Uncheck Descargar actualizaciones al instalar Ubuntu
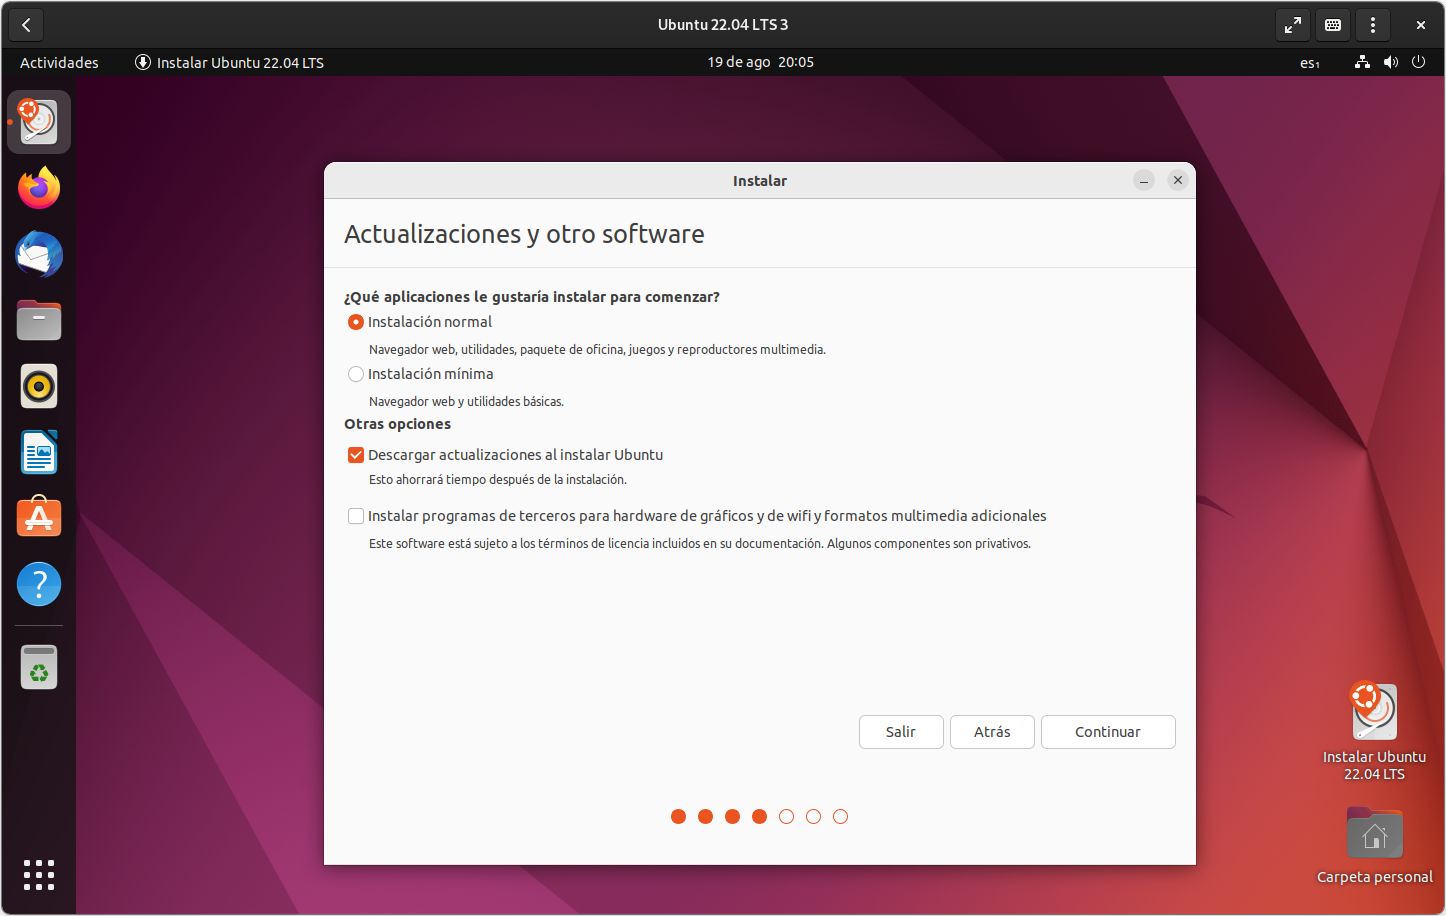Viewport: 1446px width, 916px height. (355, 455)
